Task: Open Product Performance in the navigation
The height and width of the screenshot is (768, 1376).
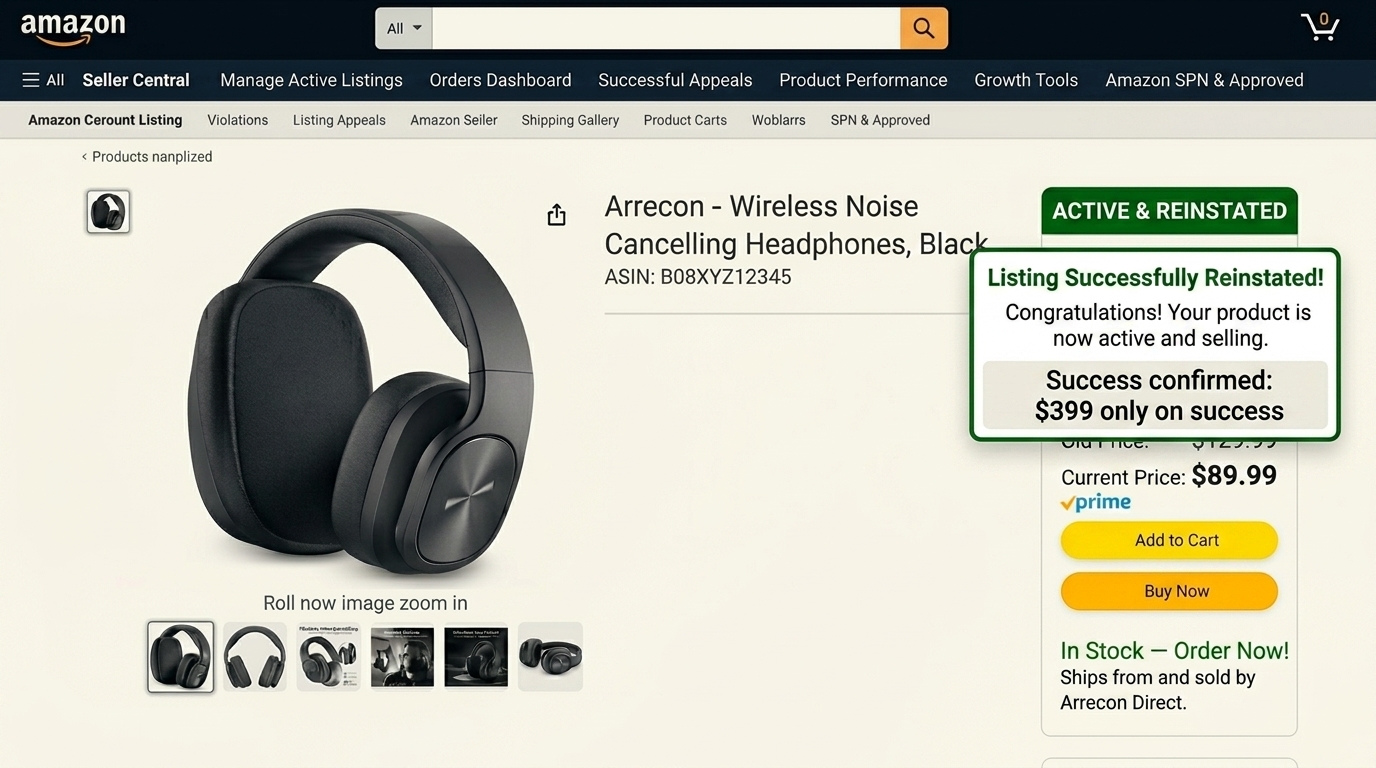Action: 862,80
